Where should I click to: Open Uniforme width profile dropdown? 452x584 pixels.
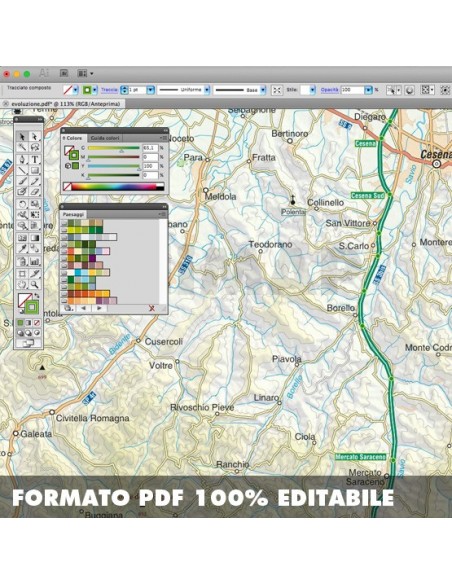click(x=207, y=90)
